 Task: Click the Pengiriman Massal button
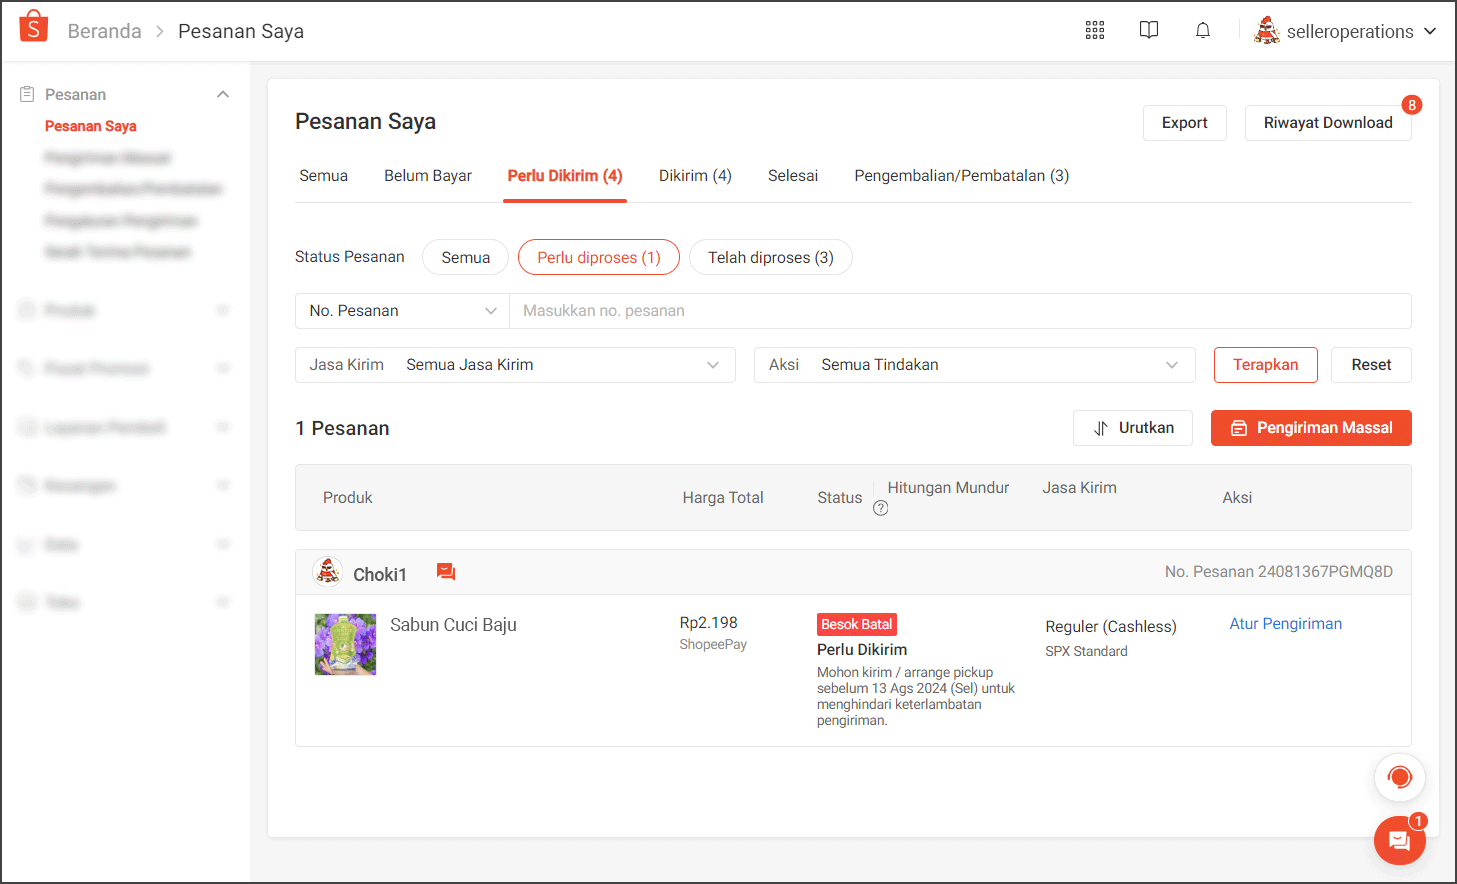(1311, 428)
